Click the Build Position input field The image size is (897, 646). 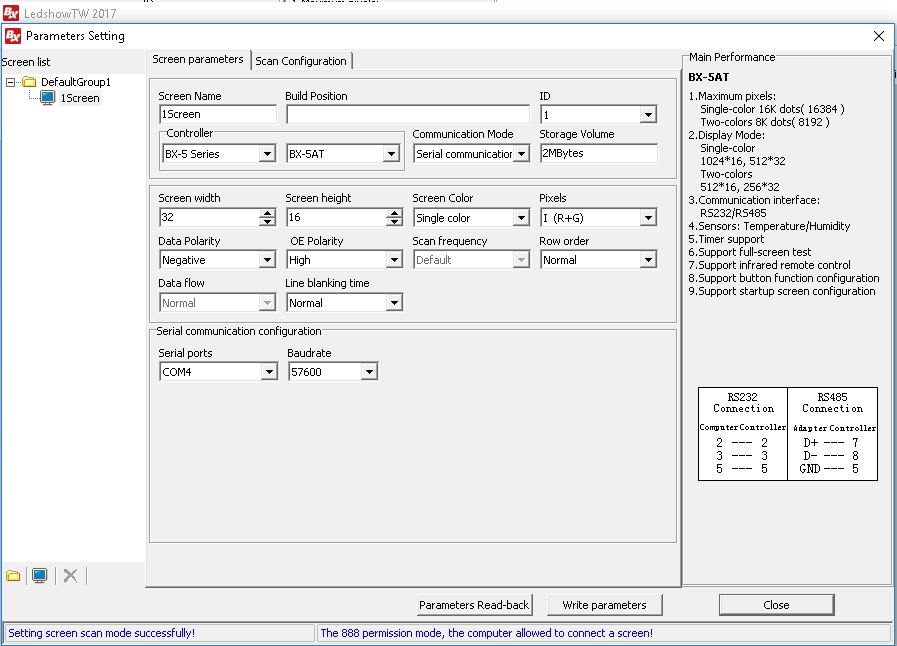pyautogui.click(x=408, y=114)
